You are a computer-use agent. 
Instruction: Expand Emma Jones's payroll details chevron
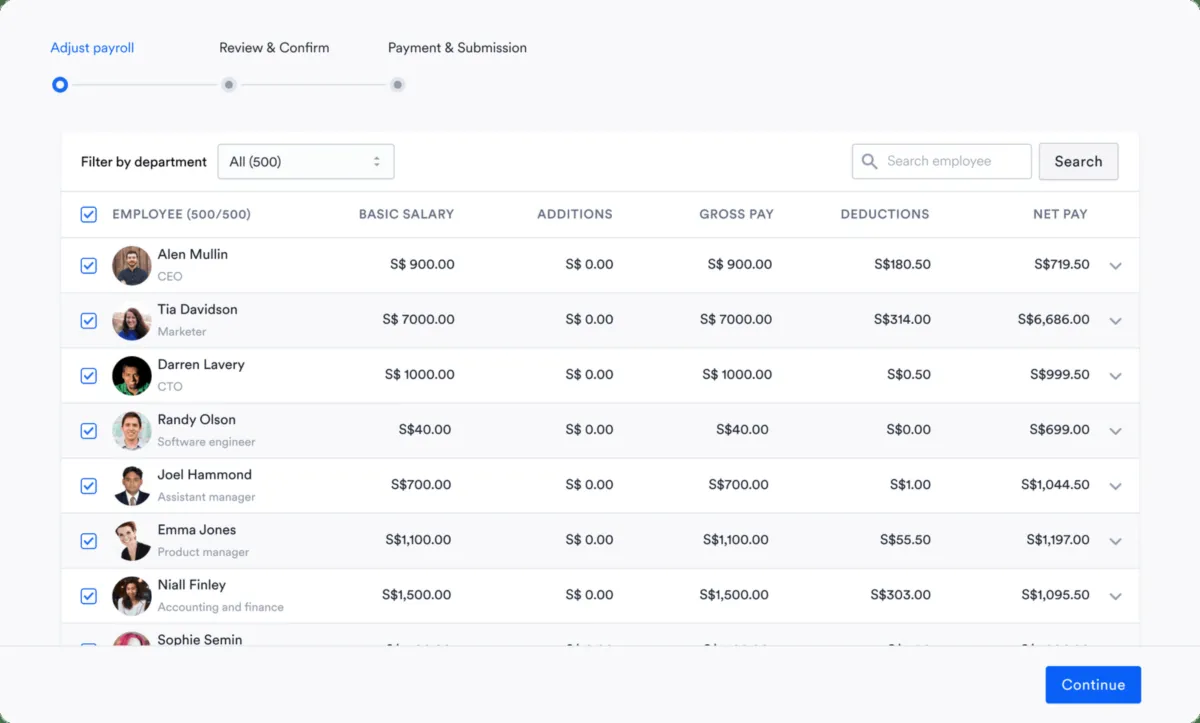(x=1116, y=541)
